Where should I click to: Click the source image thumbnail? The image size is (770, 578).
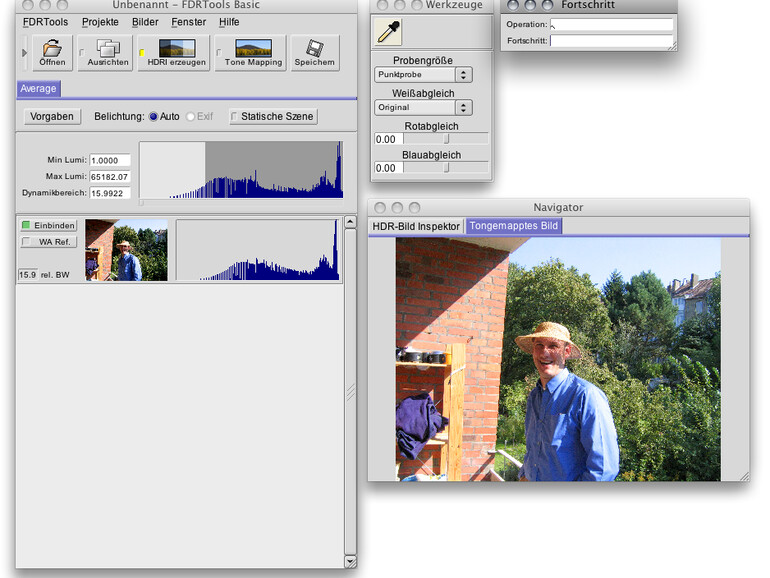(x=126, y=250)
